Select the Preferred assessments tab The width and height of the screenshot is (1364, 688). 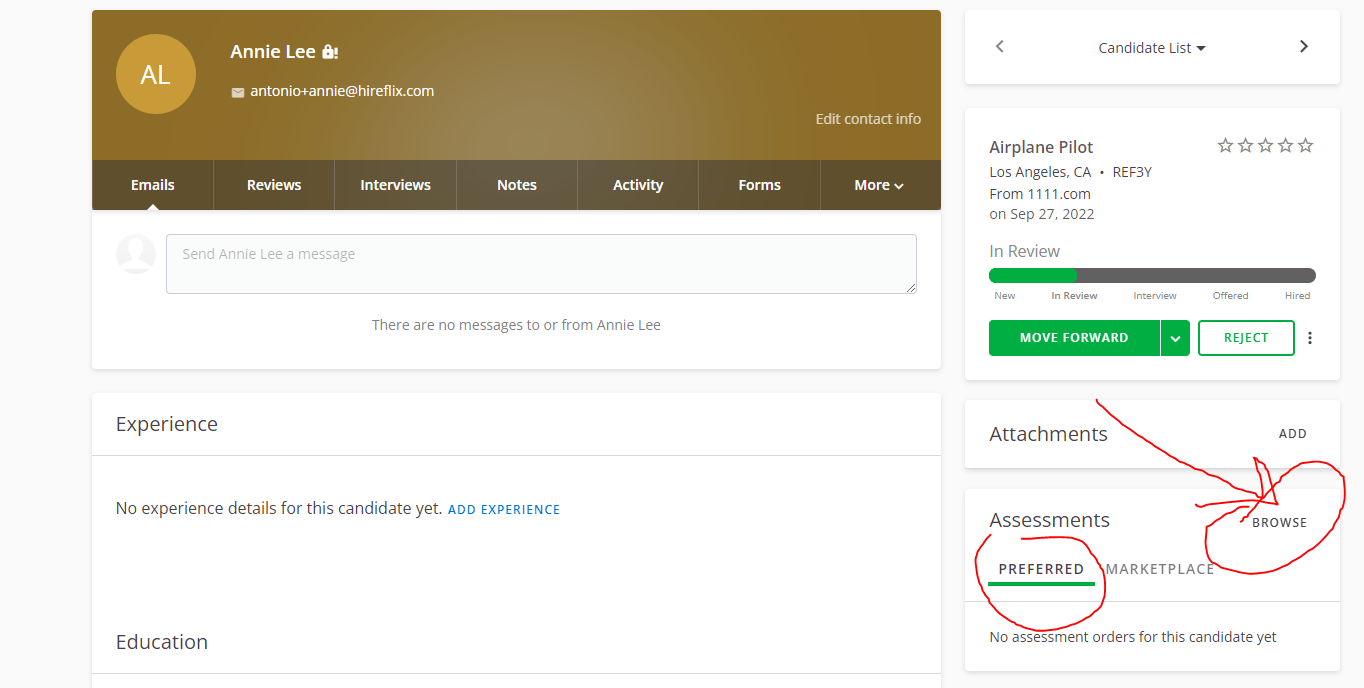point(1041,570)
